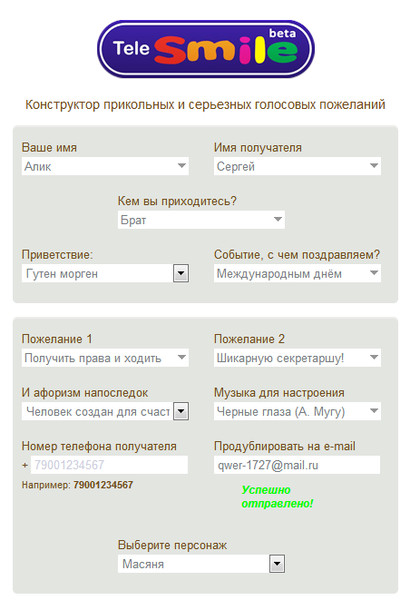Open the 'Имя получателя' dropdown showing Сергей
This screenshot has width=410, height=600.
click(x=297, y=166)
